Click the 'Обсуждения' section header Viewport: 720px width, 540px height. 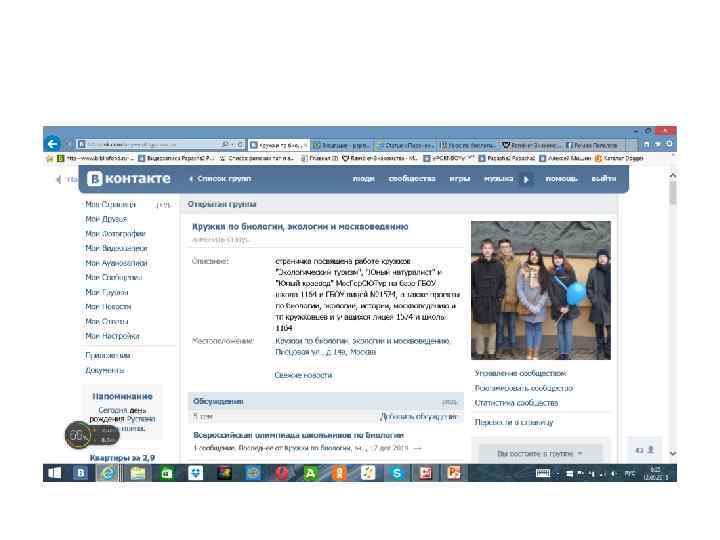point(218,402)
